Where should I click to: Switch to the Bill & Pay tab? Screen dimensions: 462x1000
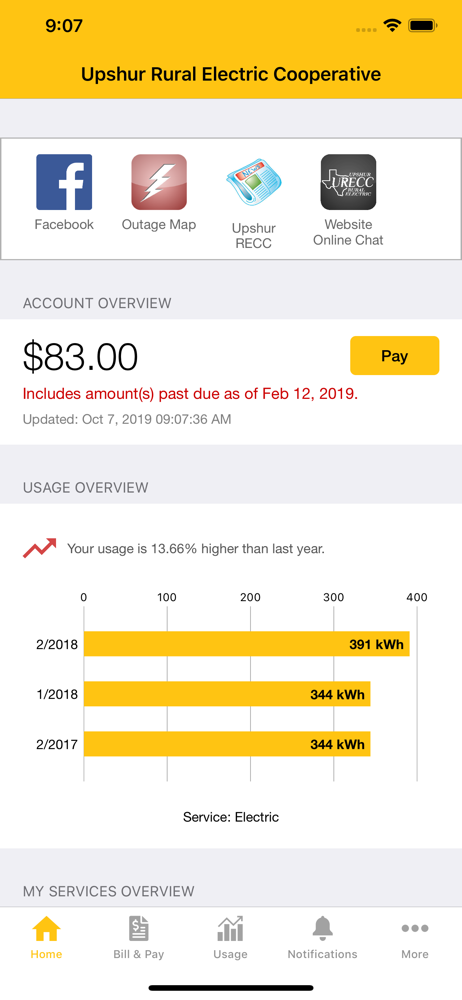pyautogui.click(x=138, y=938)
